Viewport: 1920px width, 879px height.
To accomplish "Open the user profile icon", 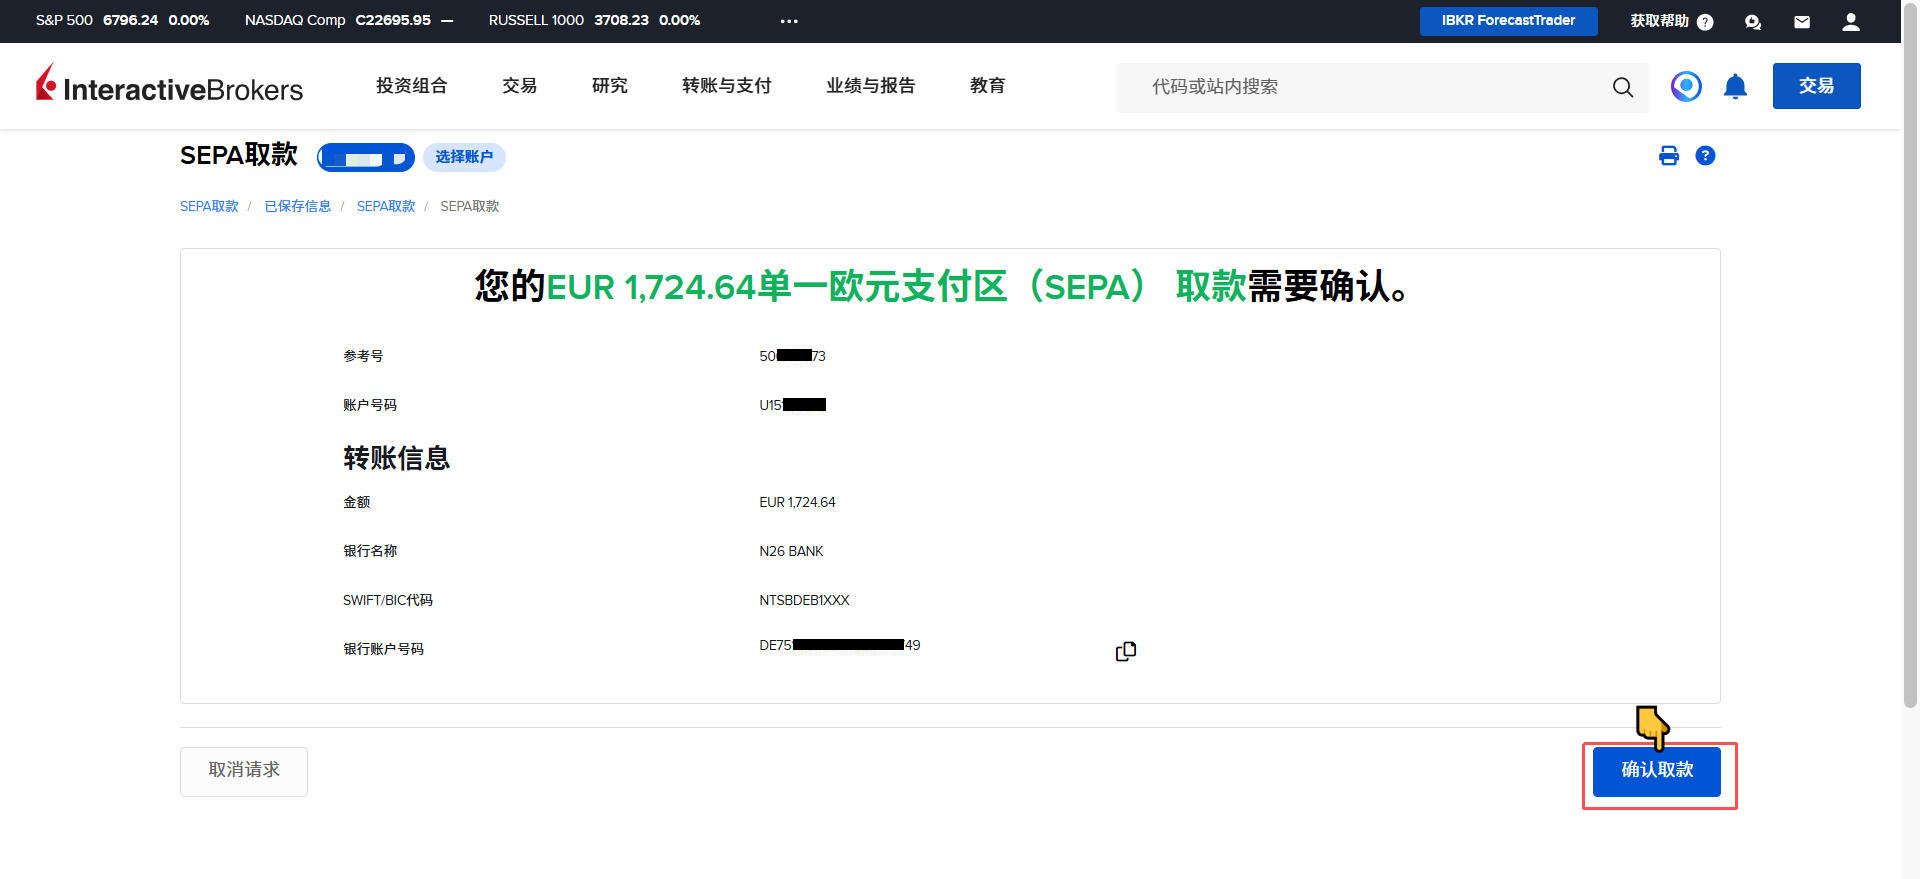I will click(x=1851, y=22).
